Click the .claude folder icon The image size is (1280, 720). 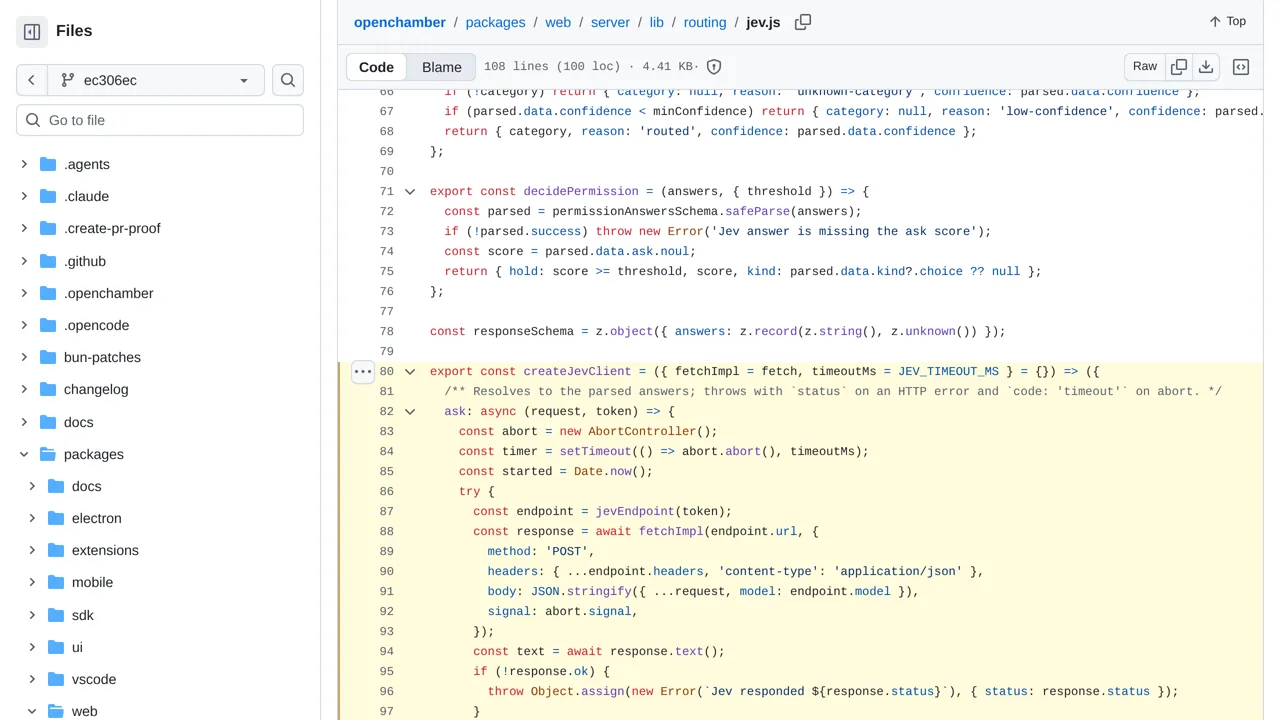click(48, 196)
